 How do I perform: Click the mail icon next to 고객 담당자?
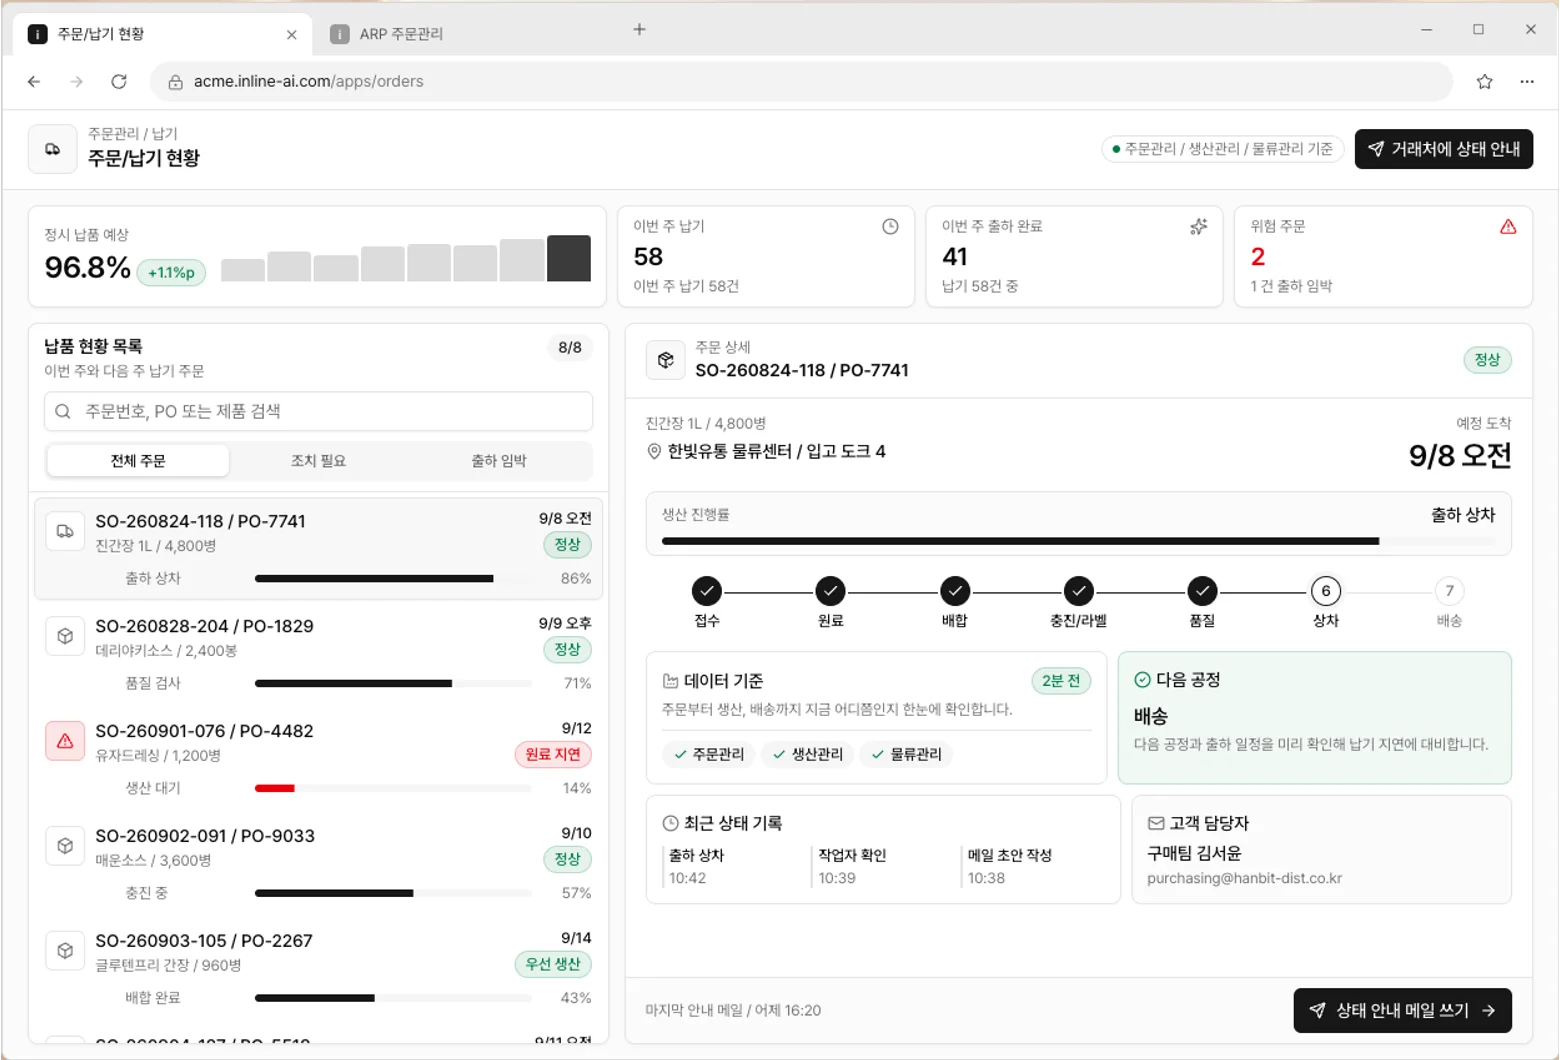click(x=1156, y=823)
